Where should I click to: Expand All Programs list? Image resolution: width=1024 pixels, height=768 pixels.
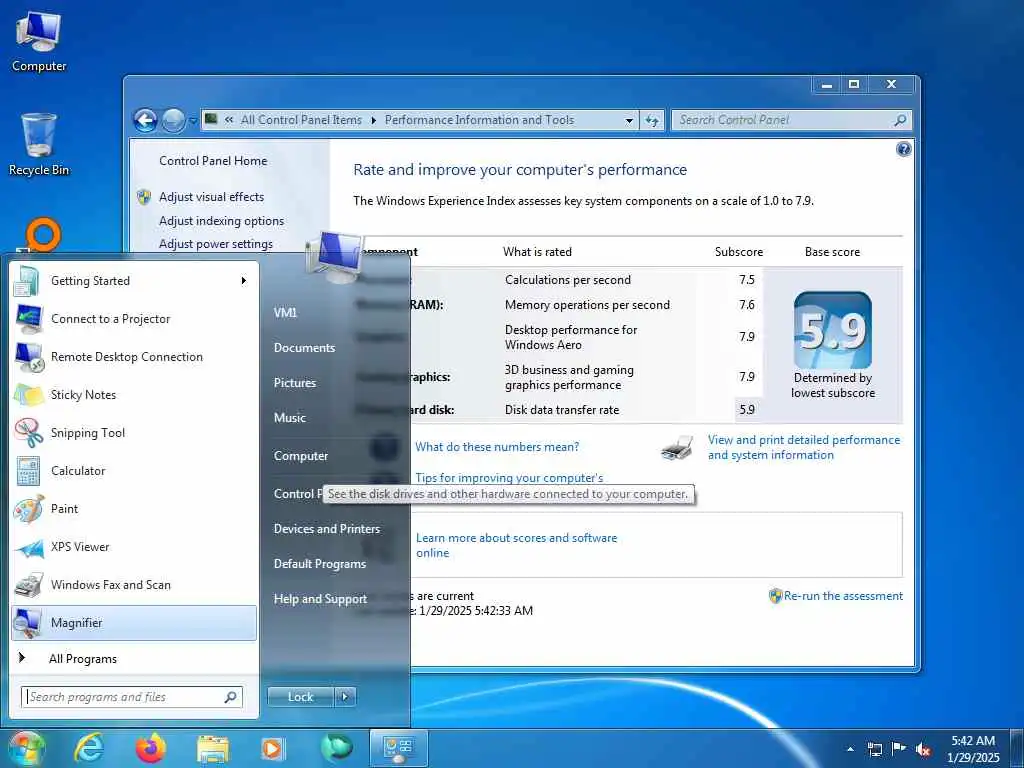coord(83,659)
